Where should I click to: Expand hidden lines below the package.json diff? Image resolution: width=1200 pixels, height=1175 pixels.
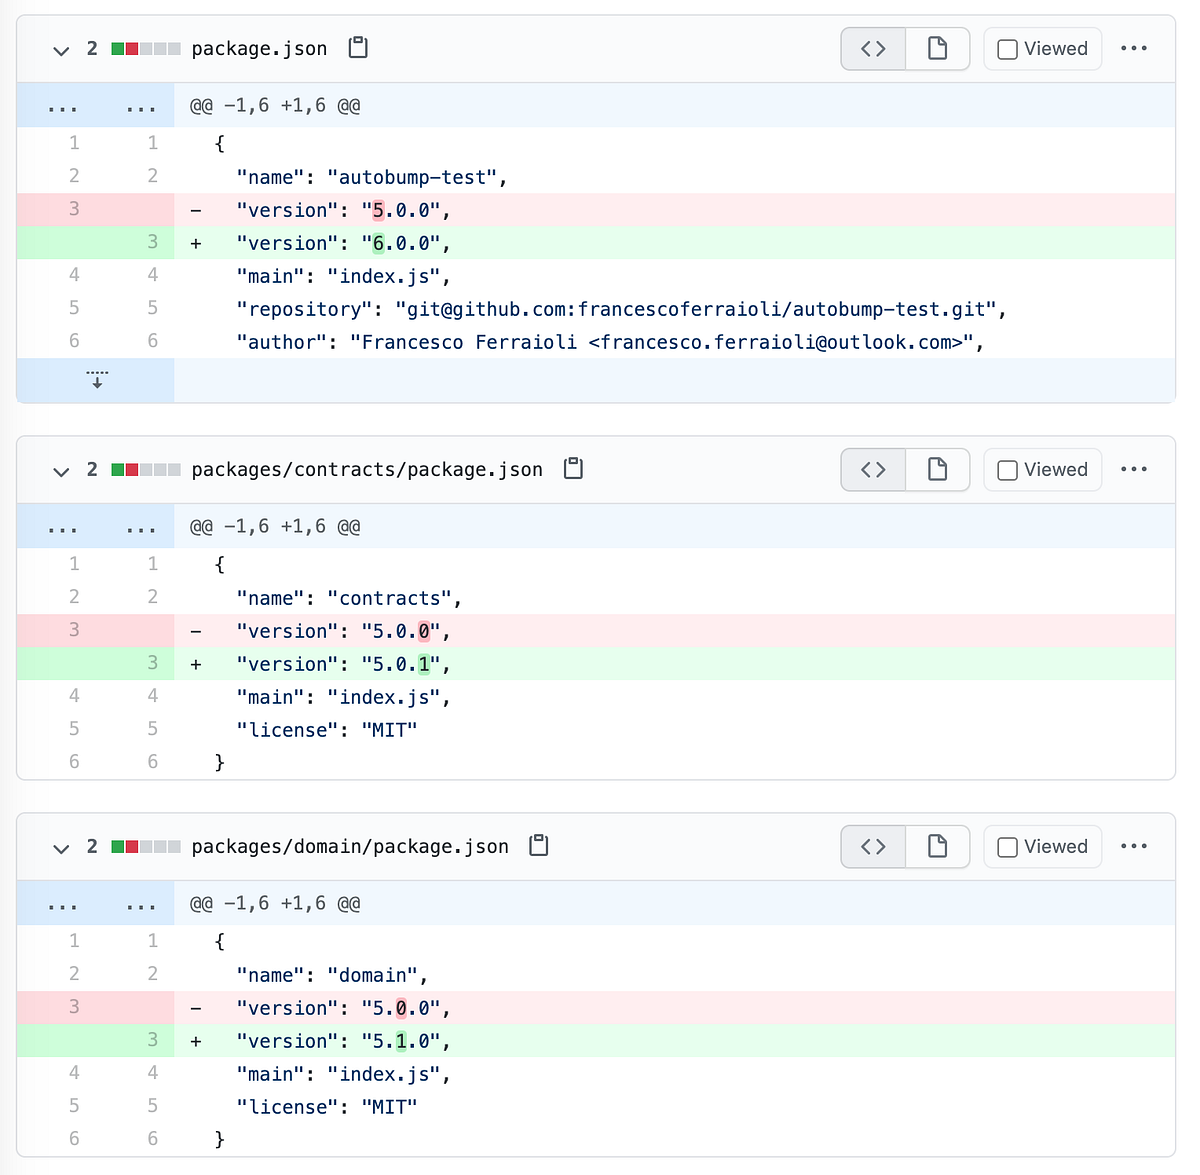[x=96, y=380]
